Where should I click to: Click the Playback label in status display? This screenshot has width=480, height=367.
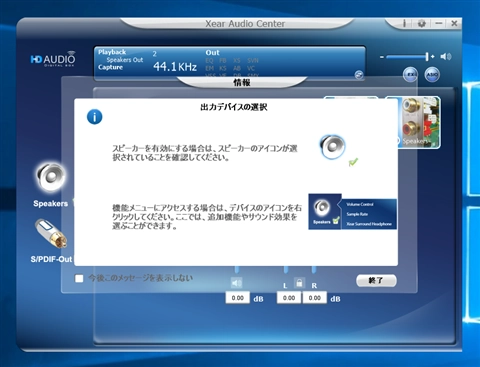[x=112, y=52]
